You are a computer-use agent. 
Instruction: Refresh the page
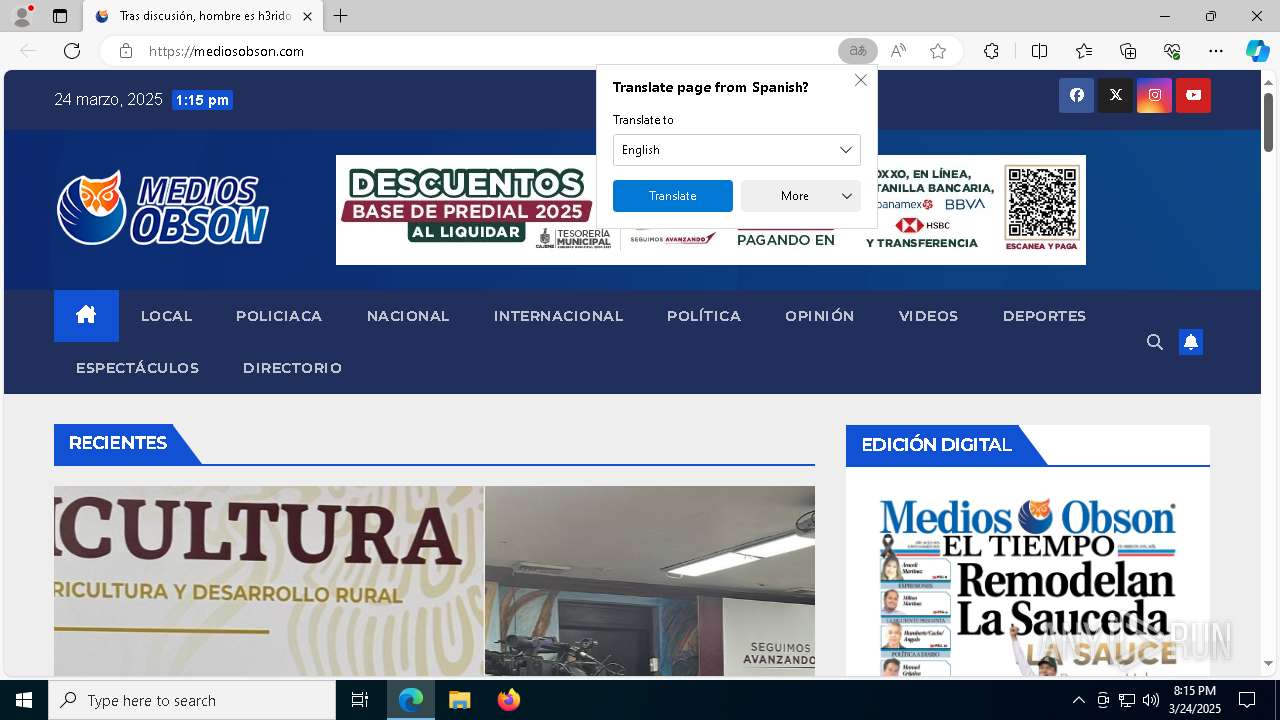[x=72, y=51]
